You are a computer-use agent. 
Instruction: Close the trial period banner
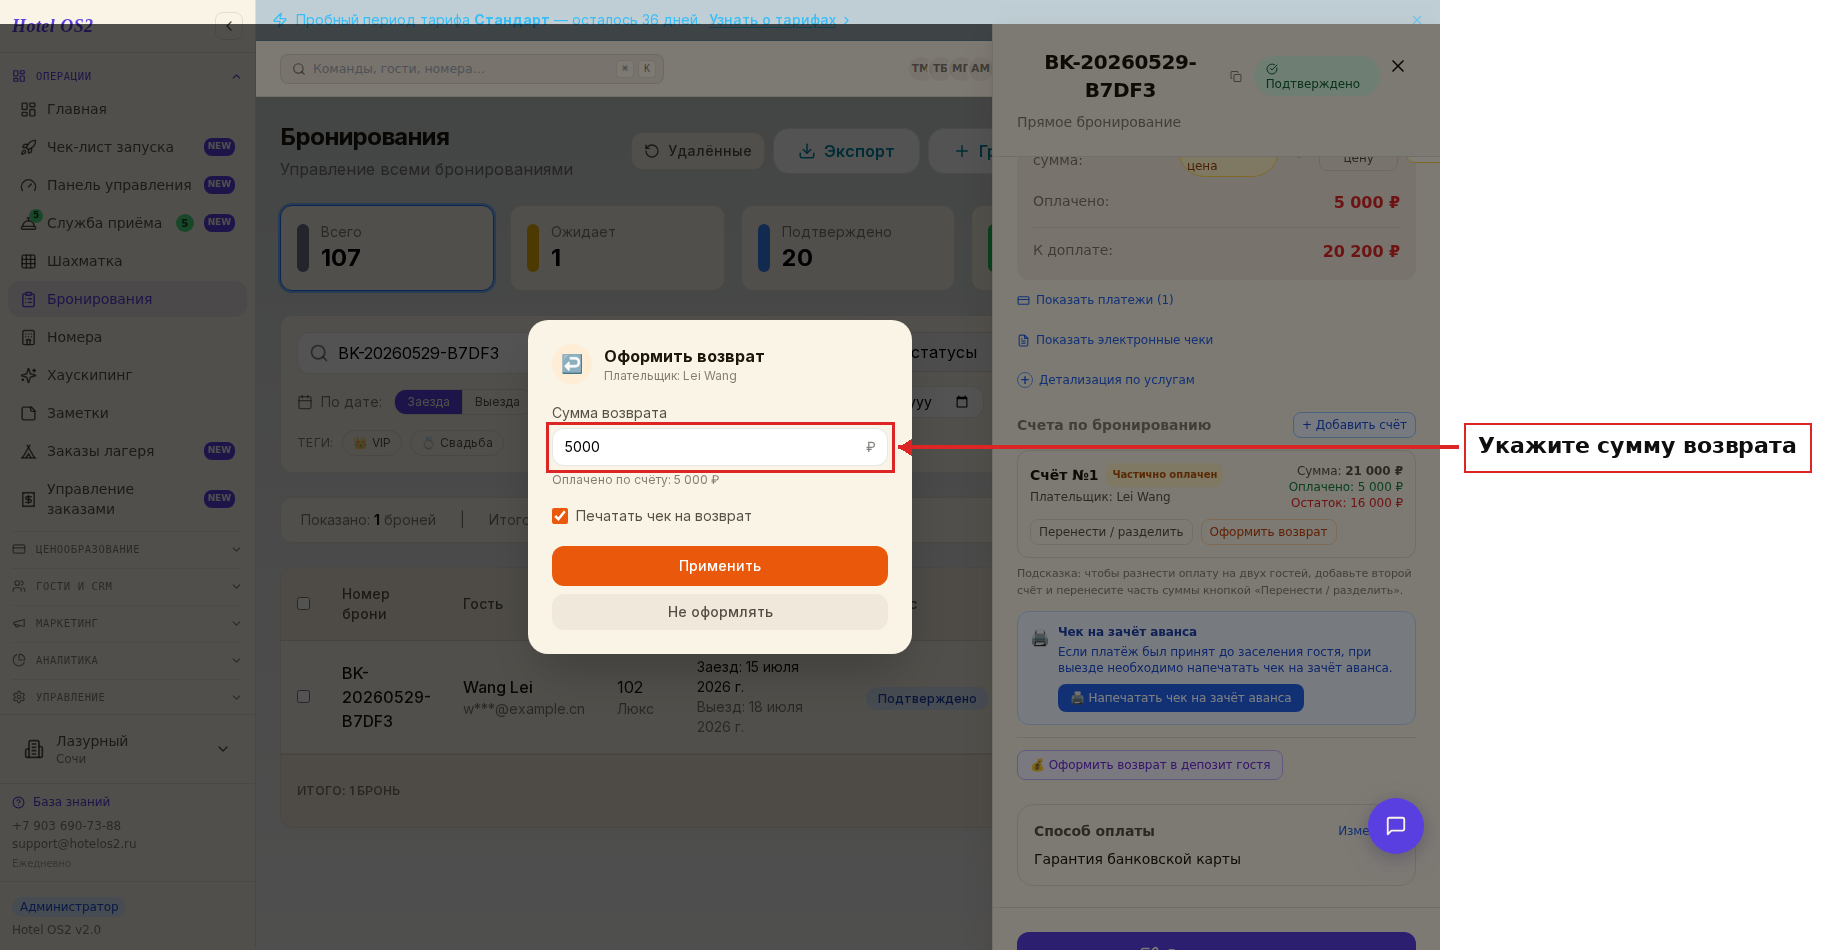coord(1417,19)
